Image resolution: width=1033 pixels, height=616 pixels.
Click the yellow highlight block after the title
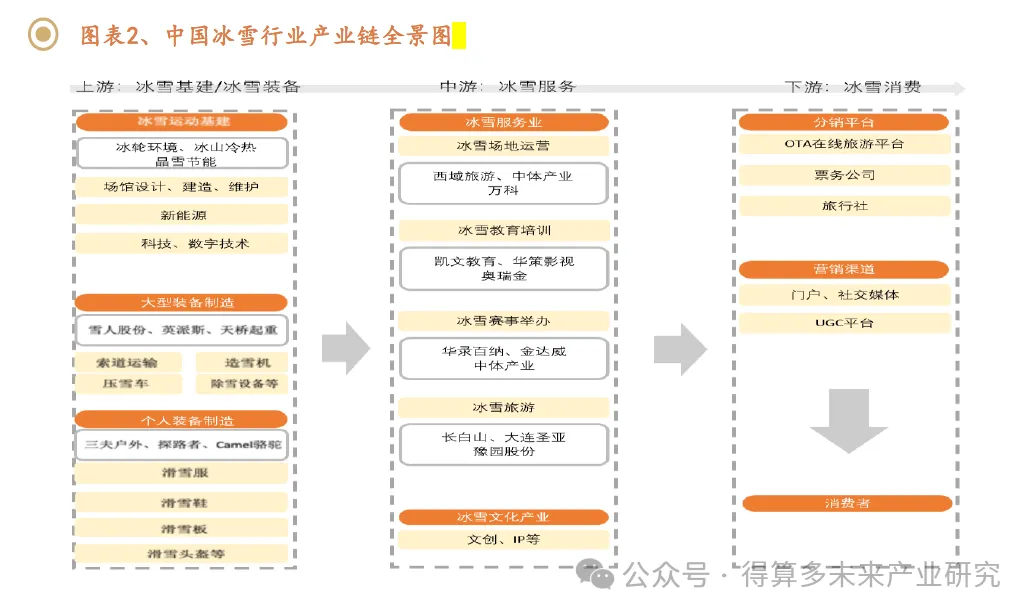pyautogui.click(x=459, y=36)
